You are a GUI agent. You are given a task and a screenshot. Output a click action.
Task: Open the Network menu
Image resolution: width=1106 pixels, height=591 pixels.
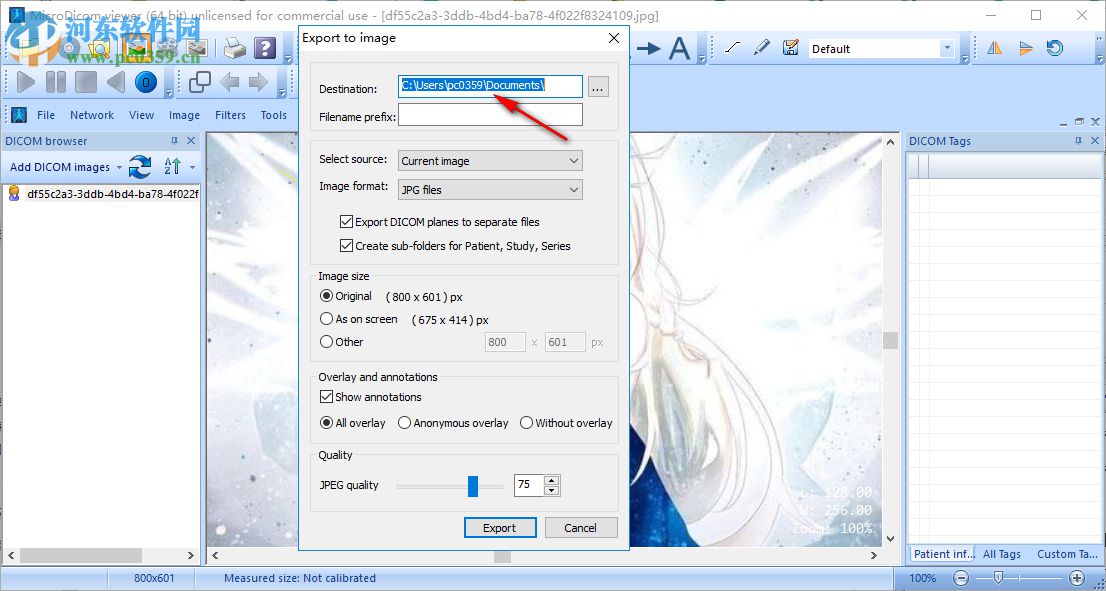pos(92,115)
